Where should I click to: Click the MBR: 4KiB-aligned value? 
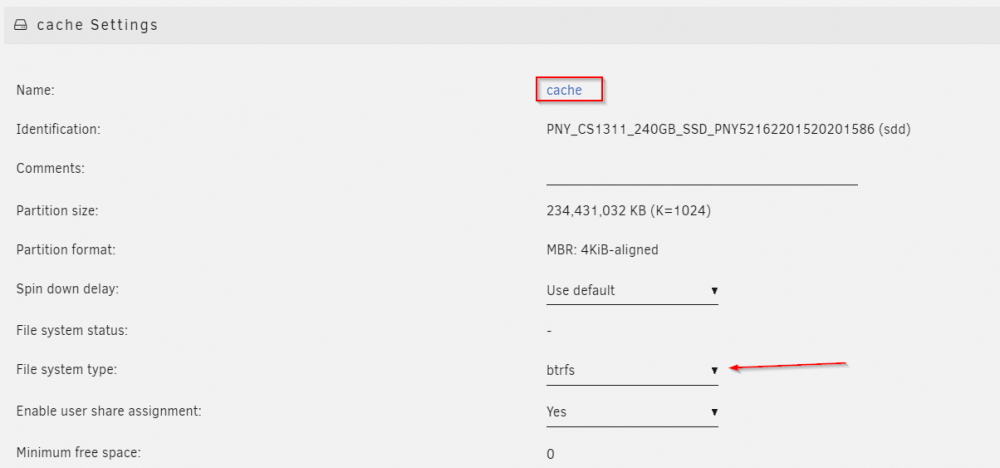pos(602,250)
